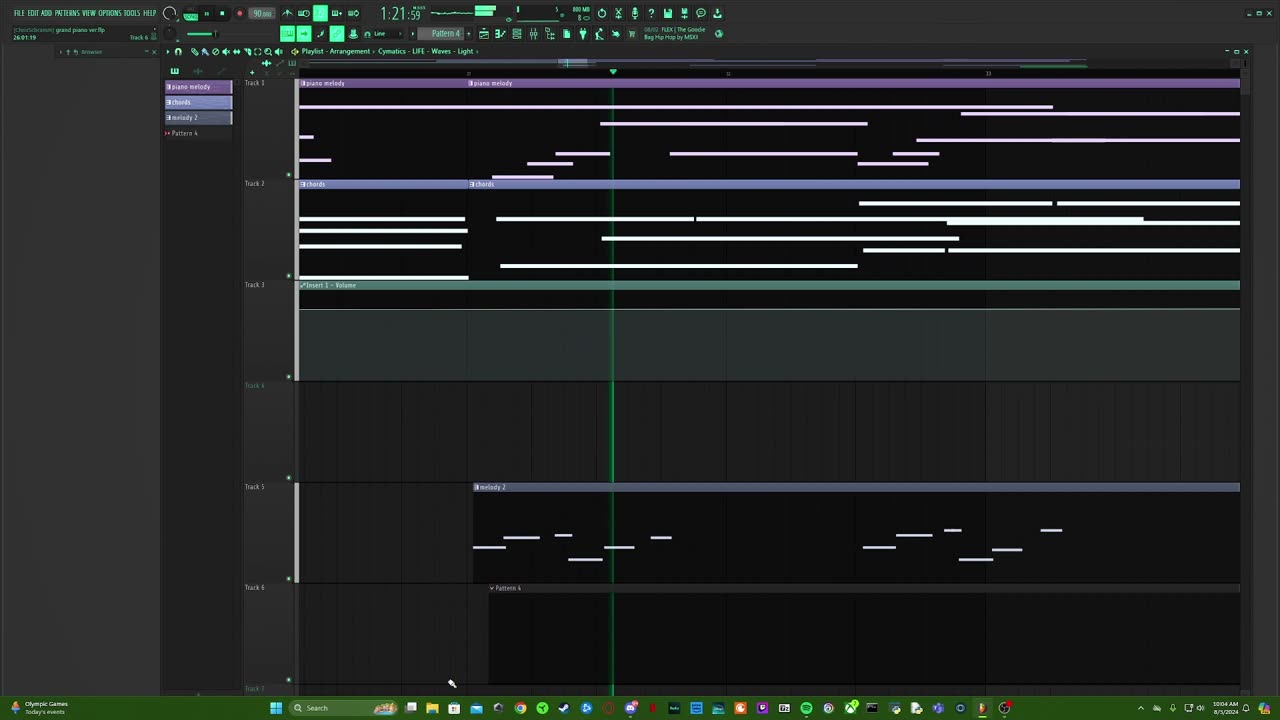This screenshot has height=720, width=1280.
Task: Select the playlist slice tool
Action: click(247, 51)
